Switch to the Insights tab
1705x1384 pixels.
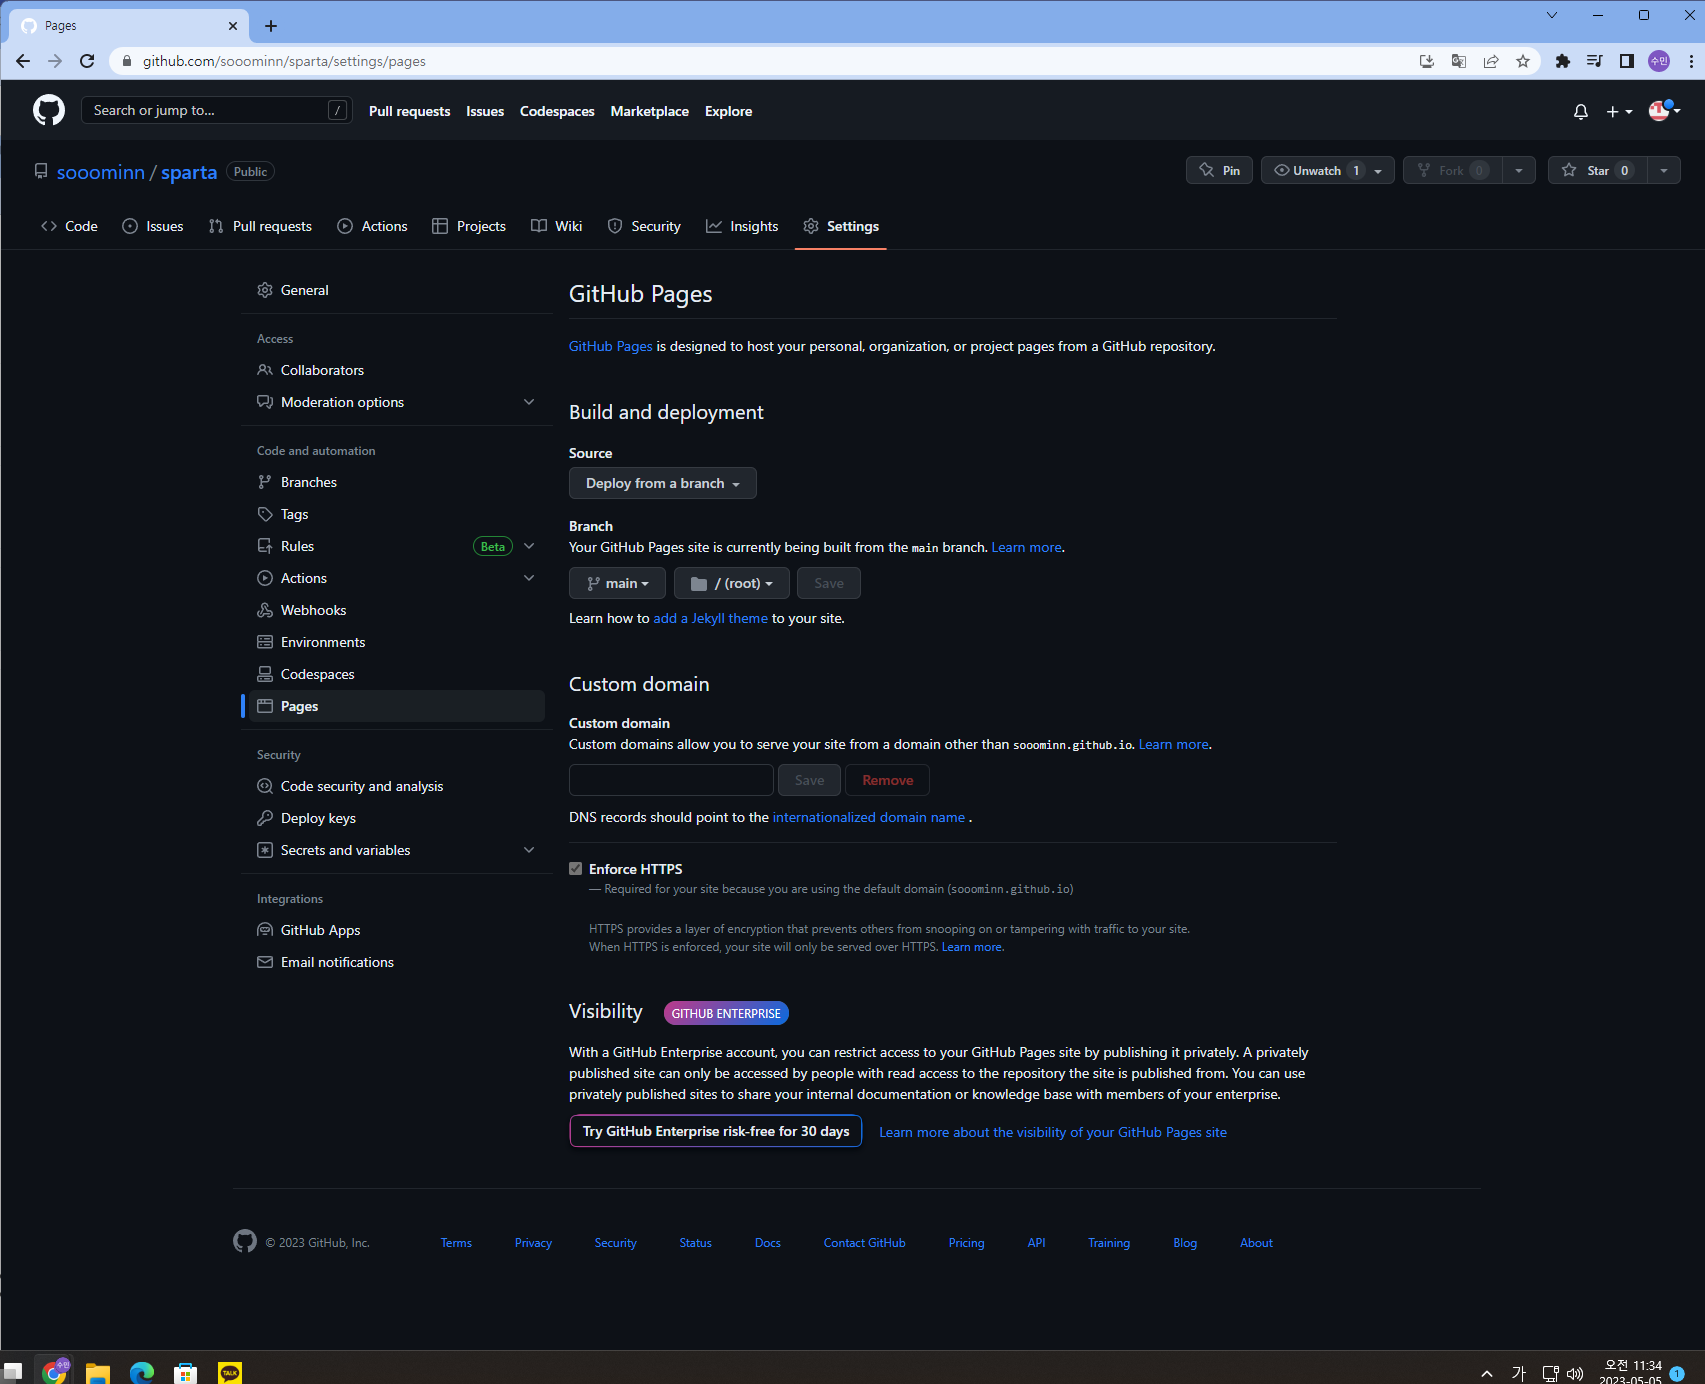742,226
